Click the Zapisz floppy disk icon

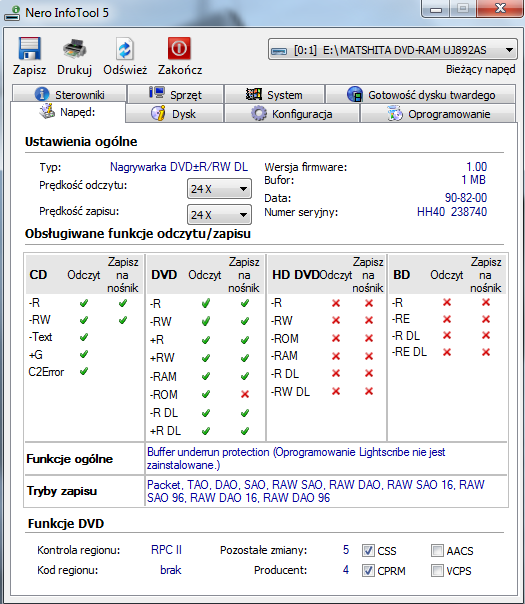click(x=29, y=49)
